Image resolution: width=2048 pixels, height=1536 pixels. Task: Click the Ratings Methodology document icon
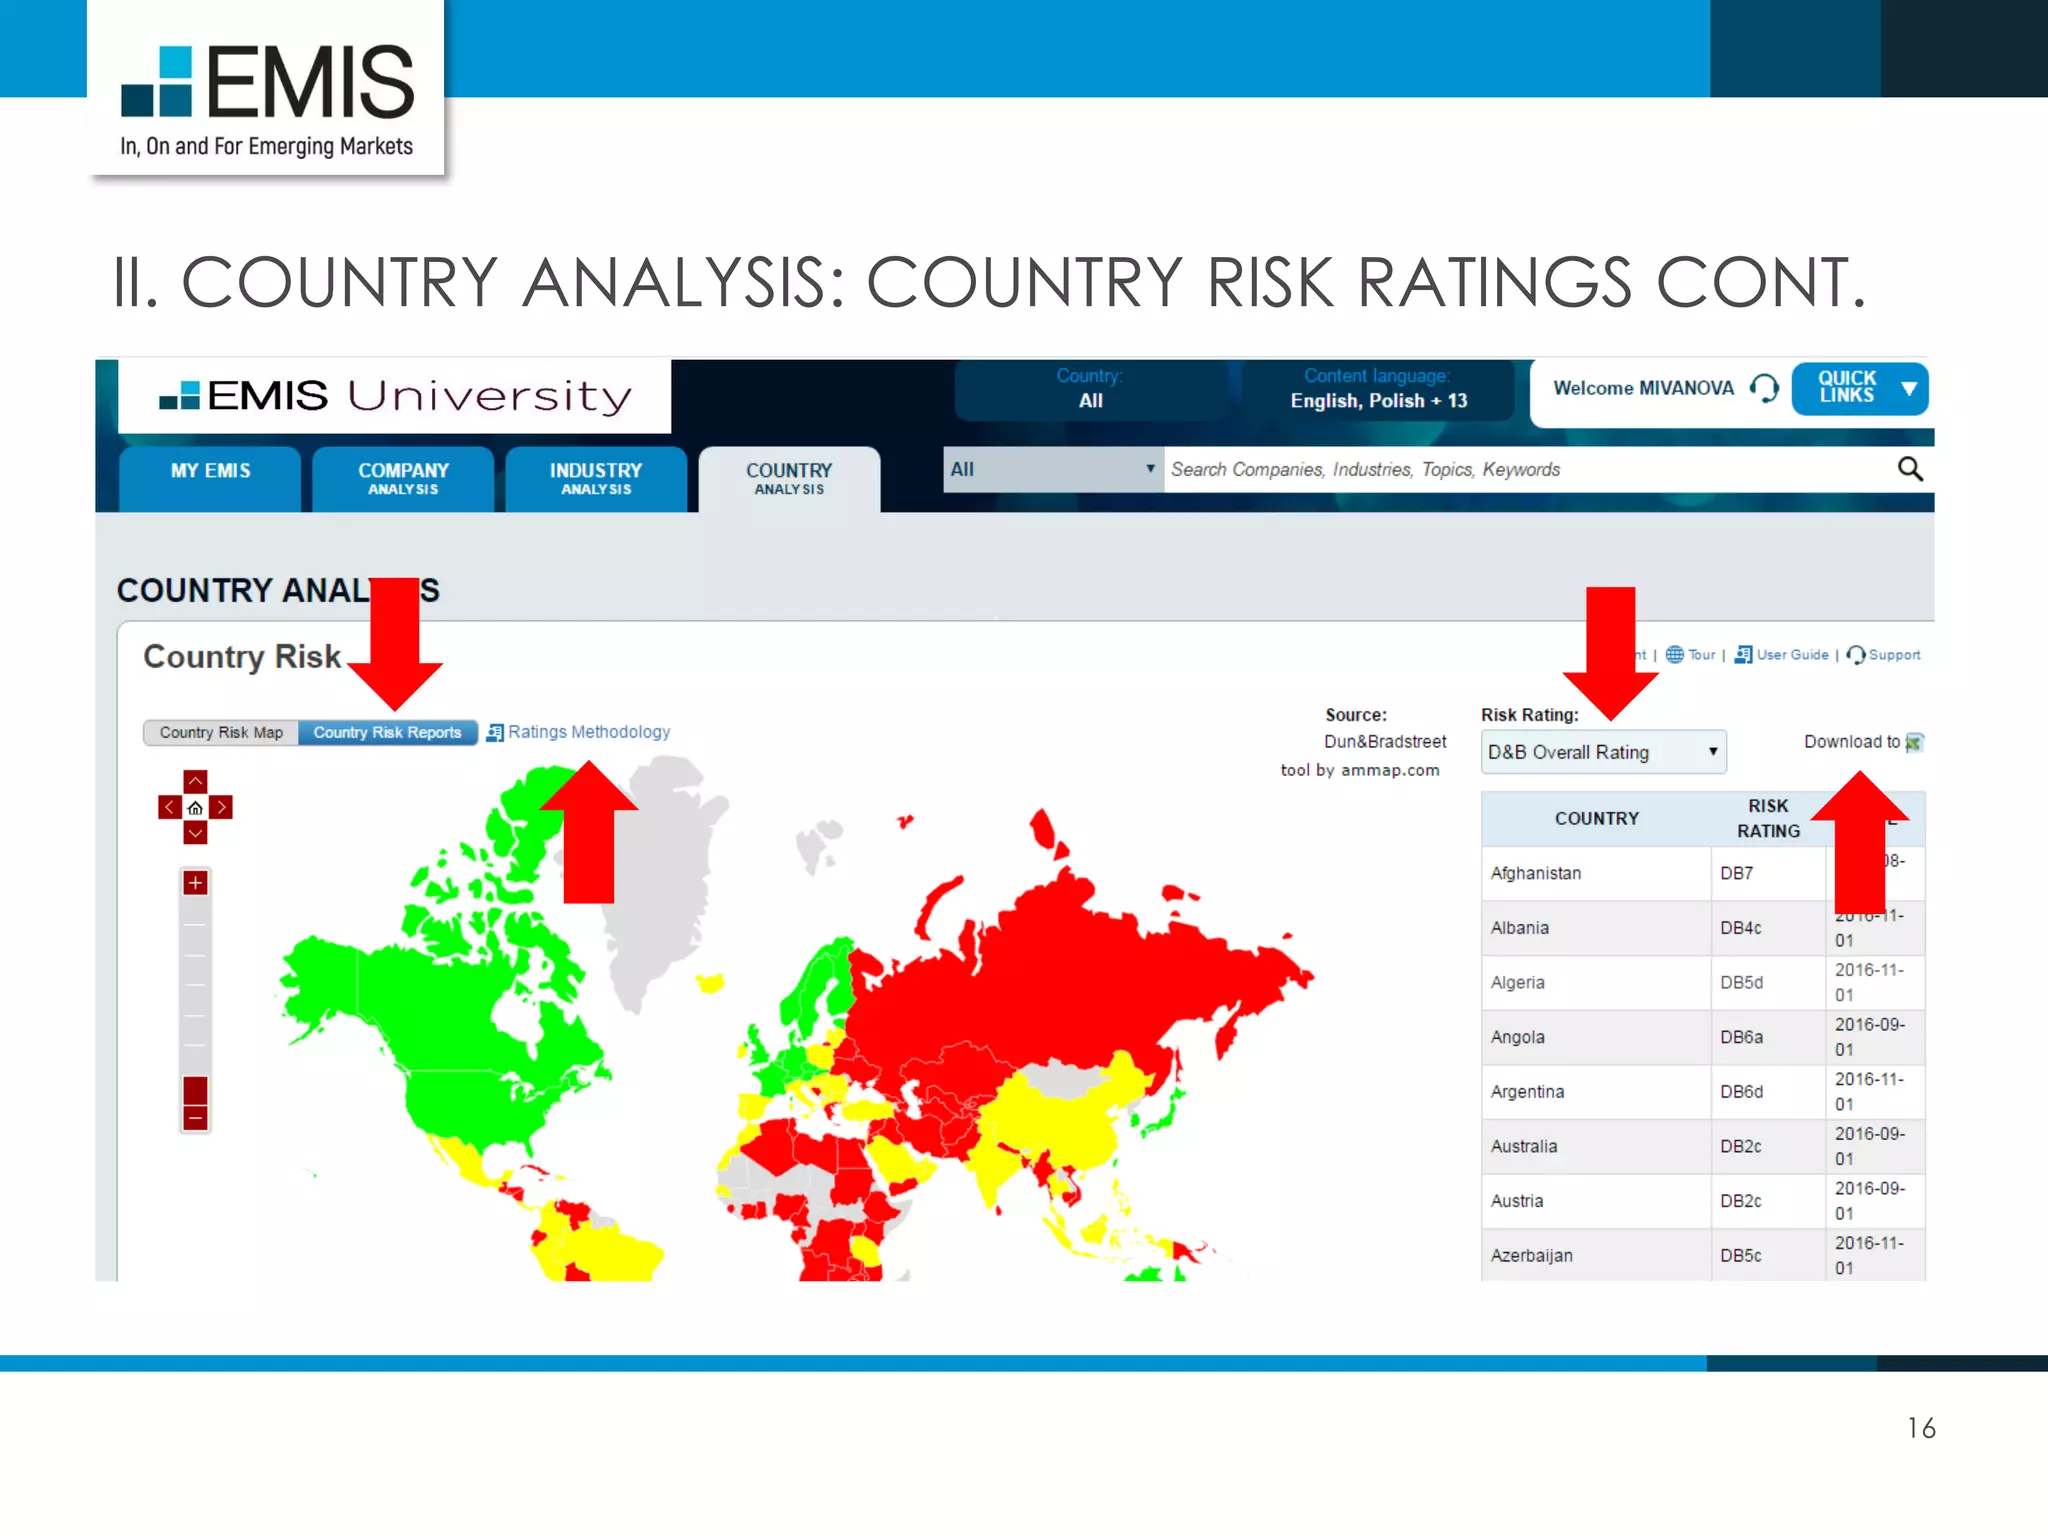tap(495, 733)
